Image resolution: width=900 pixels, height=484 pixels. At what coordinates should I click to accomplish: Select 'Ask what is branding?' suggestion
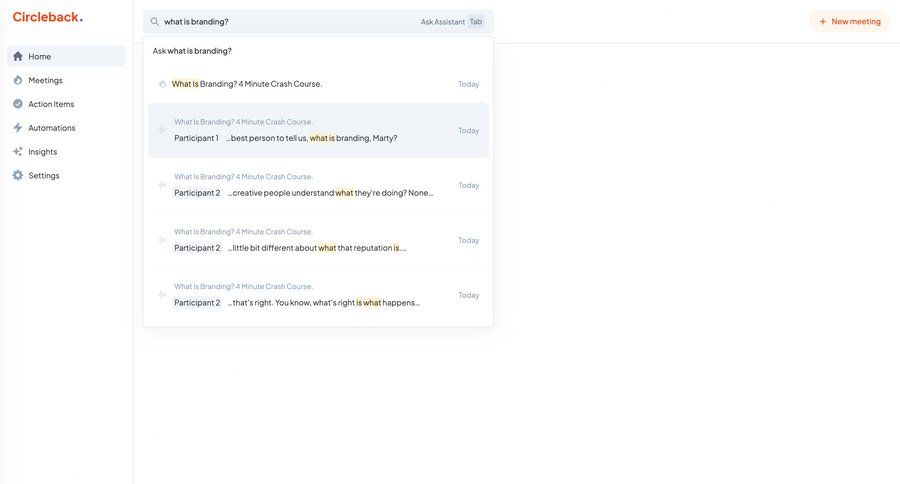[x=192, y=51]
